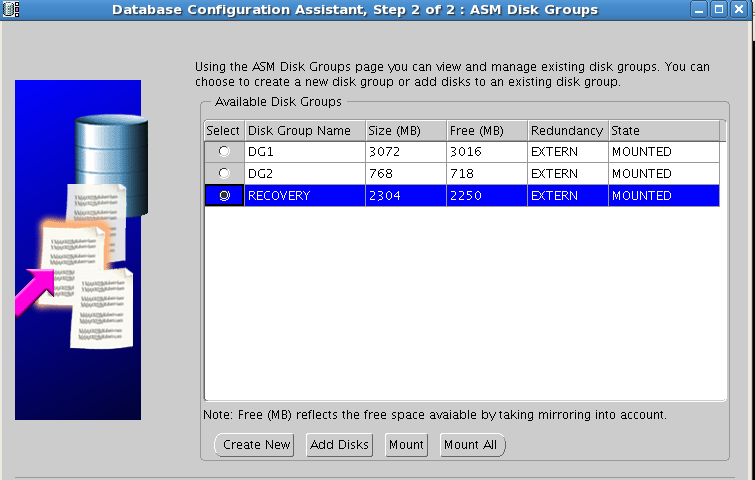Click the State column header
The height and width of the screenshot is (480, 755).
(x=664, y=130)
